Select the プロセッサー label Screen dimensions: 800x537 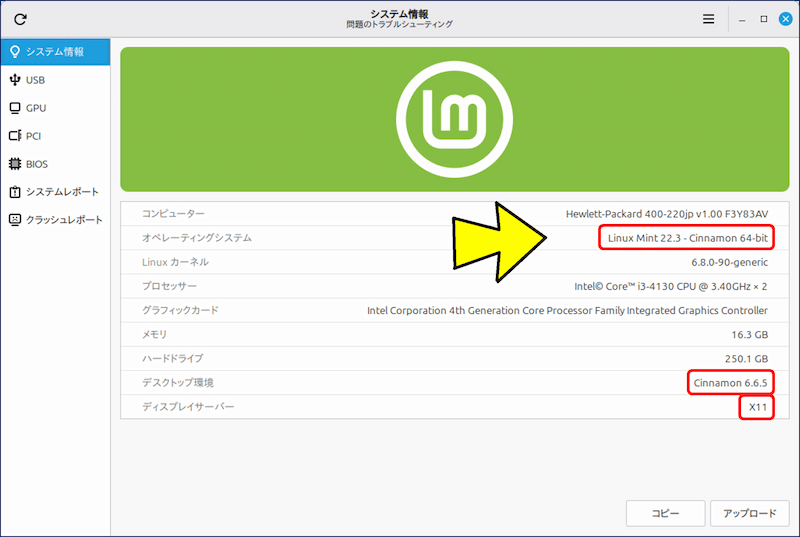click(x=169, y=286)
